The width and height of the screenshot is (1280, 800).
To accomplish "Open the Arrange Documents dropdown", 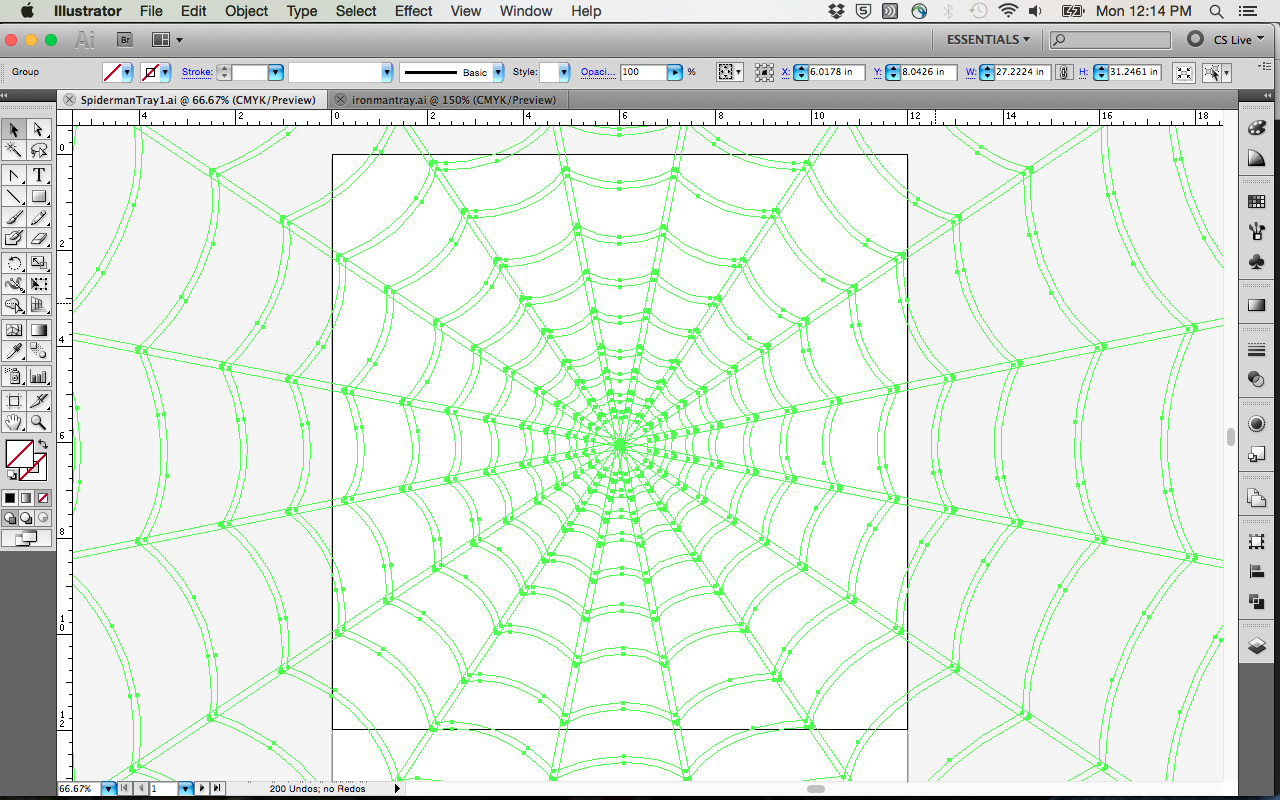I will pos(166,40).
